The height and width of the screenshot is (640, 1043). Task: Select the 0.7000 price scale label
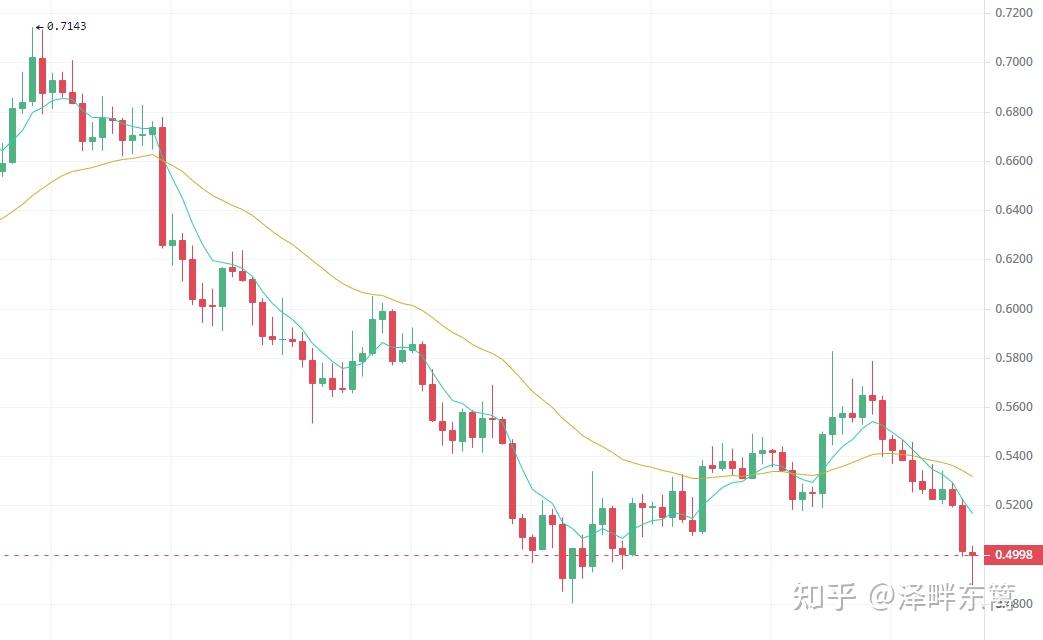pos(1013,62)
